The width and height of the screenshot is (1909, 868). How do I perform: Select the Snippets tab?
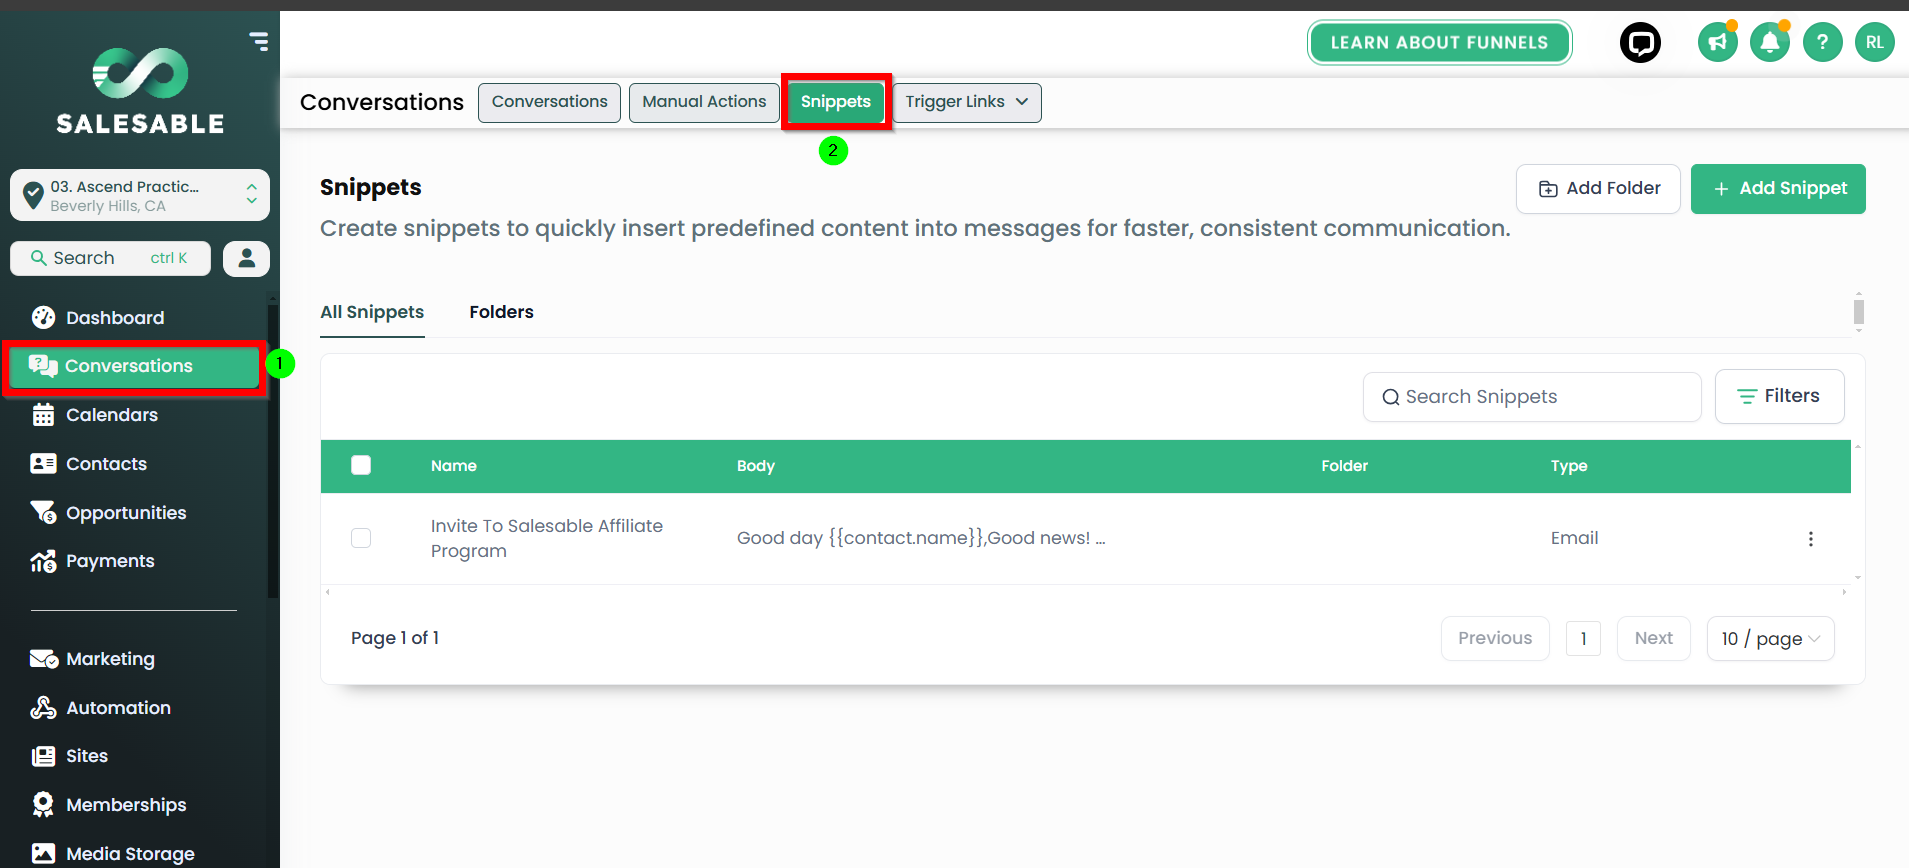[x=835, y=102]
